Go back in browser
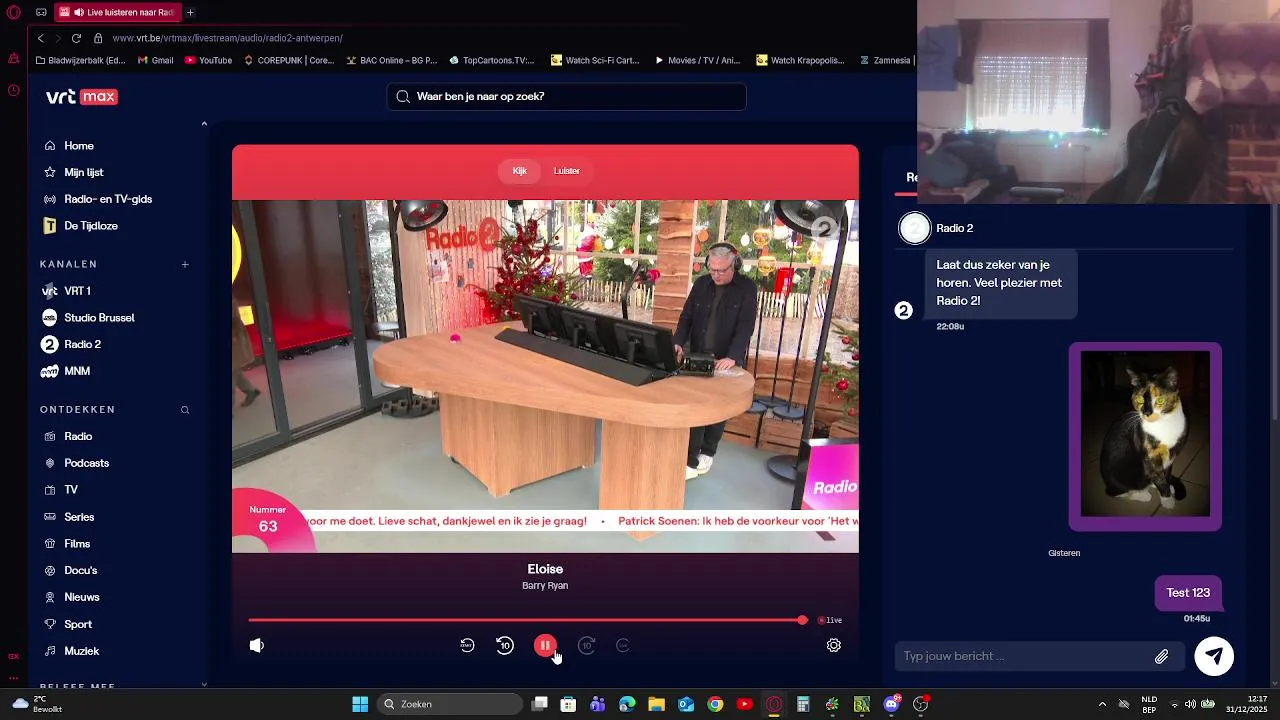The image size is (1280, 720). (x=41, y=38)
